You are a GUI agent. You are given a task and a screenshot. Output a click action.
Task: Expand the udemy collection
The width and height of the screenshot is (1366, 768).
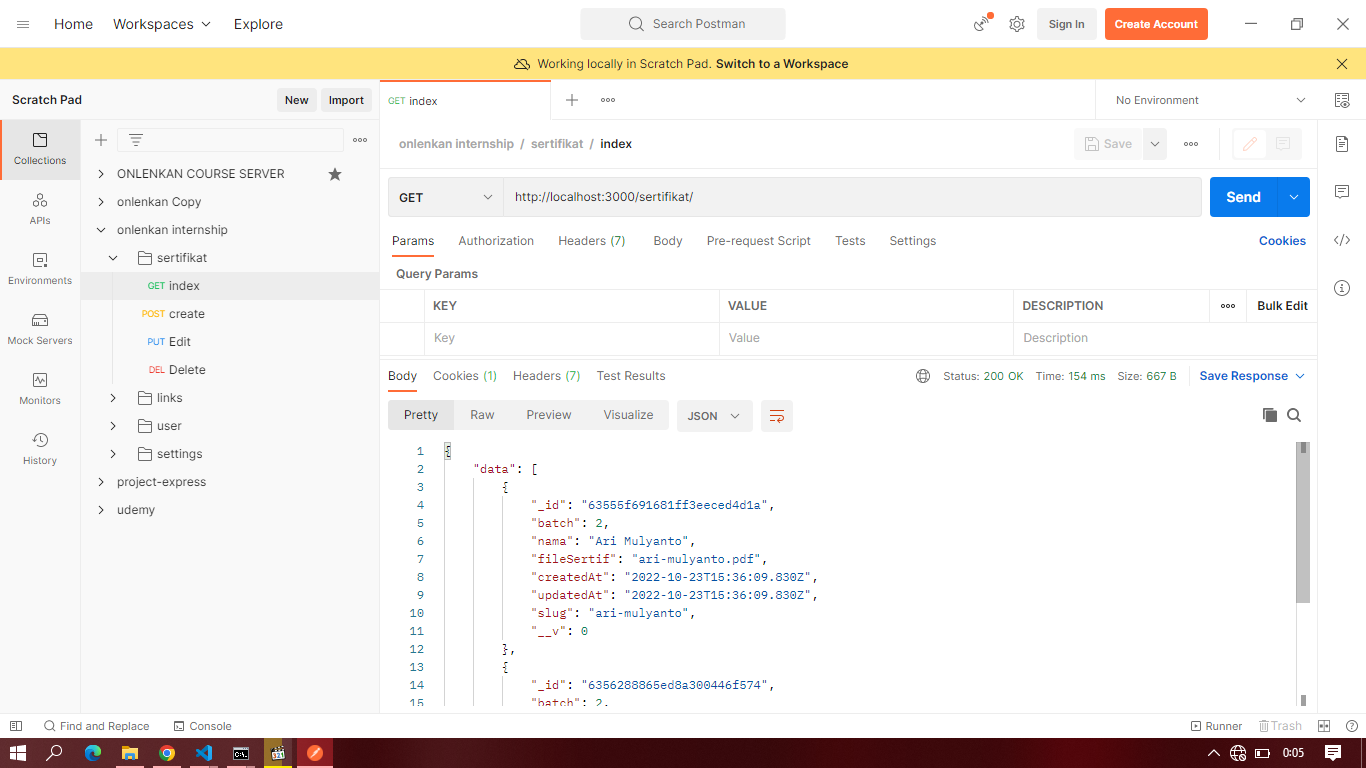pyautogui.click(x=101, y=510)
